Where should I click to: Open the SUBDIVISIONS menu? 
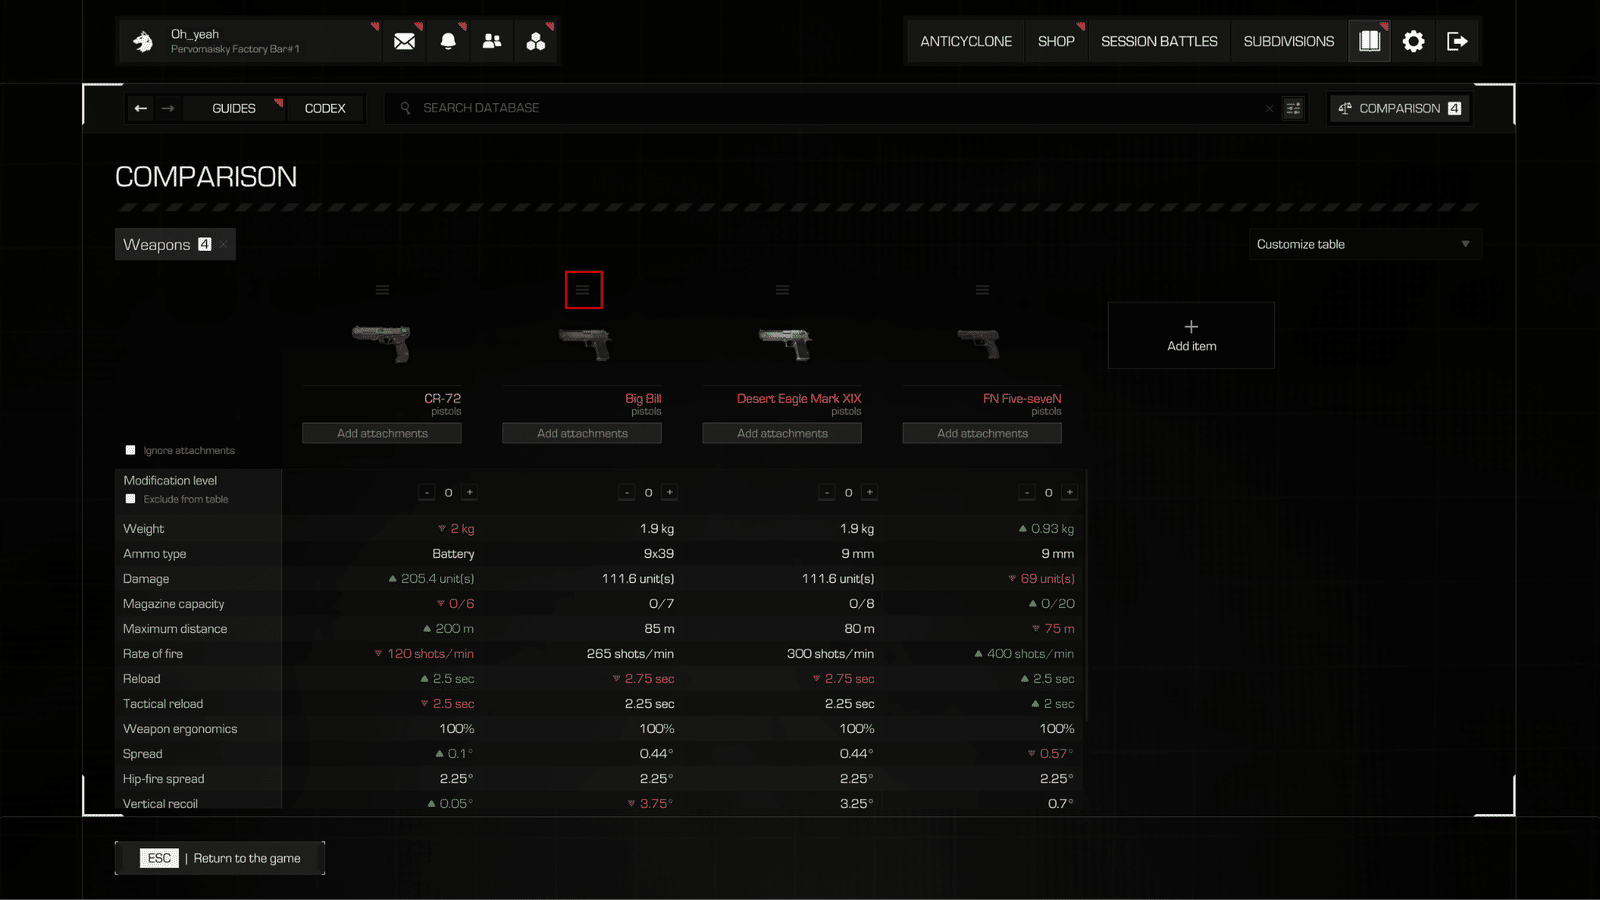[x=1289, y=41]
